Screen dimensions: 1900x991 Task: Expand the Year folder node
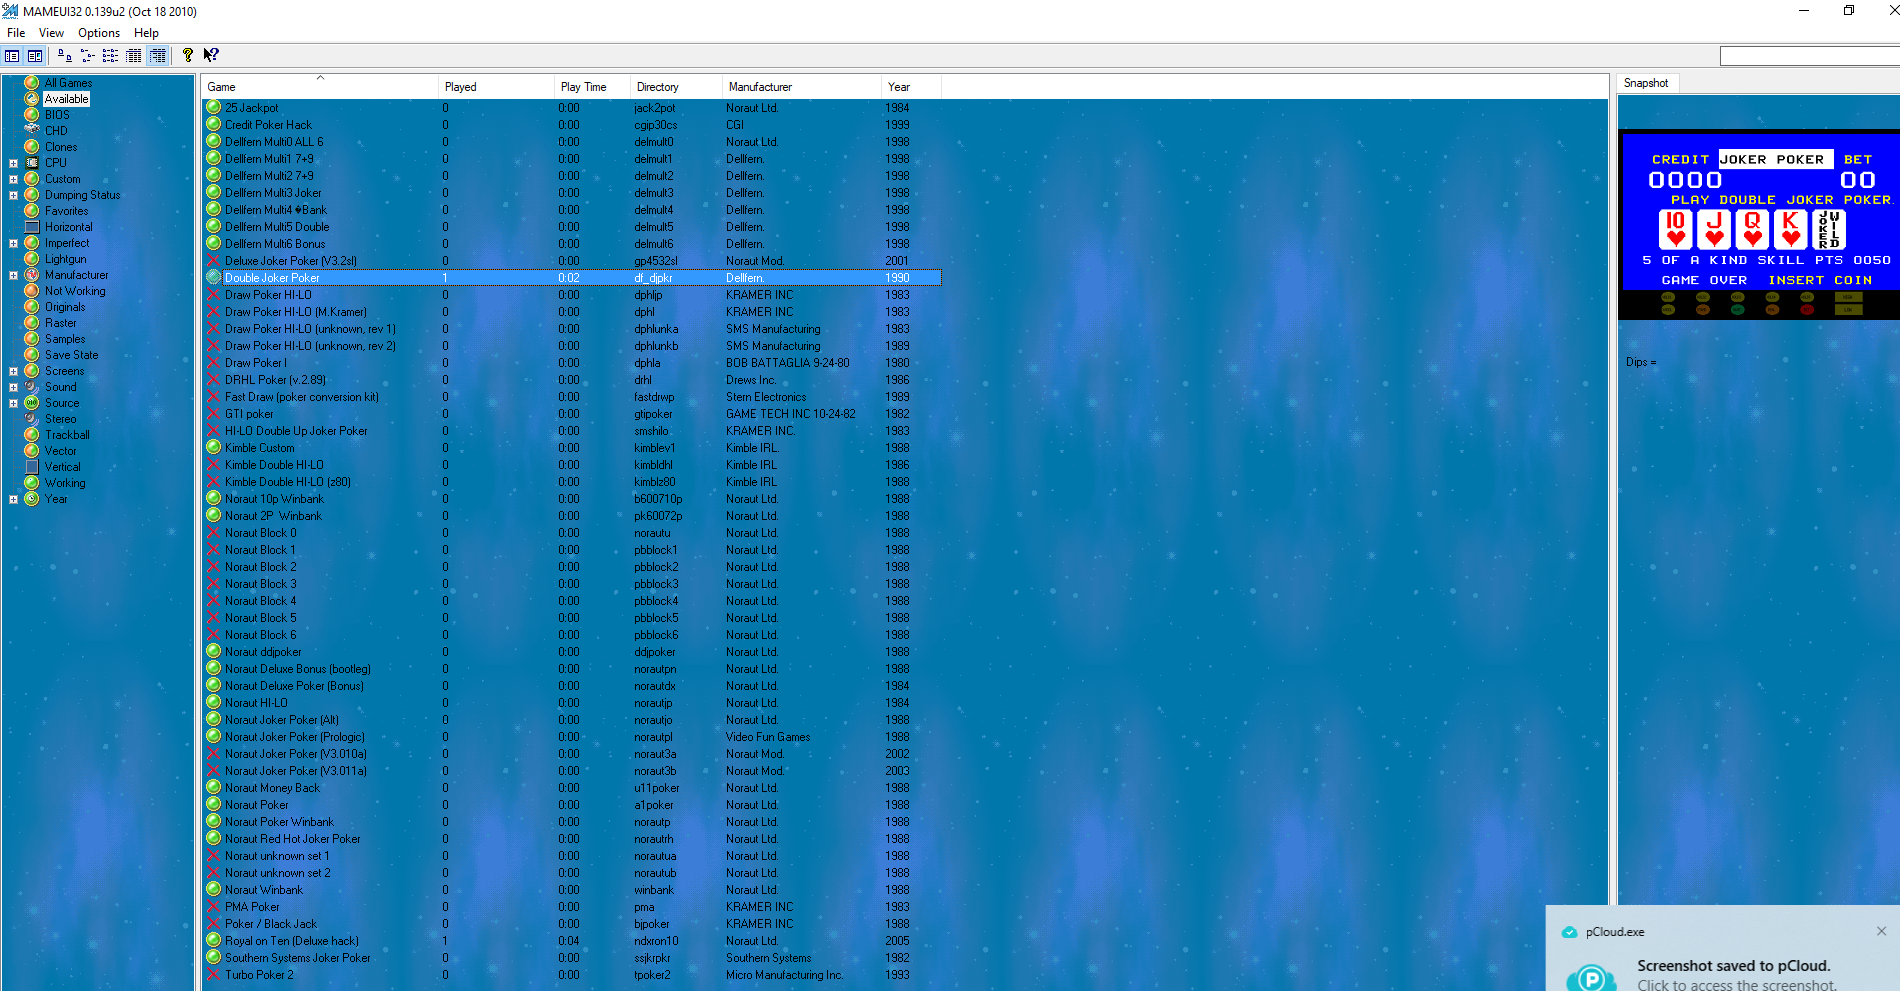point(13,499)
